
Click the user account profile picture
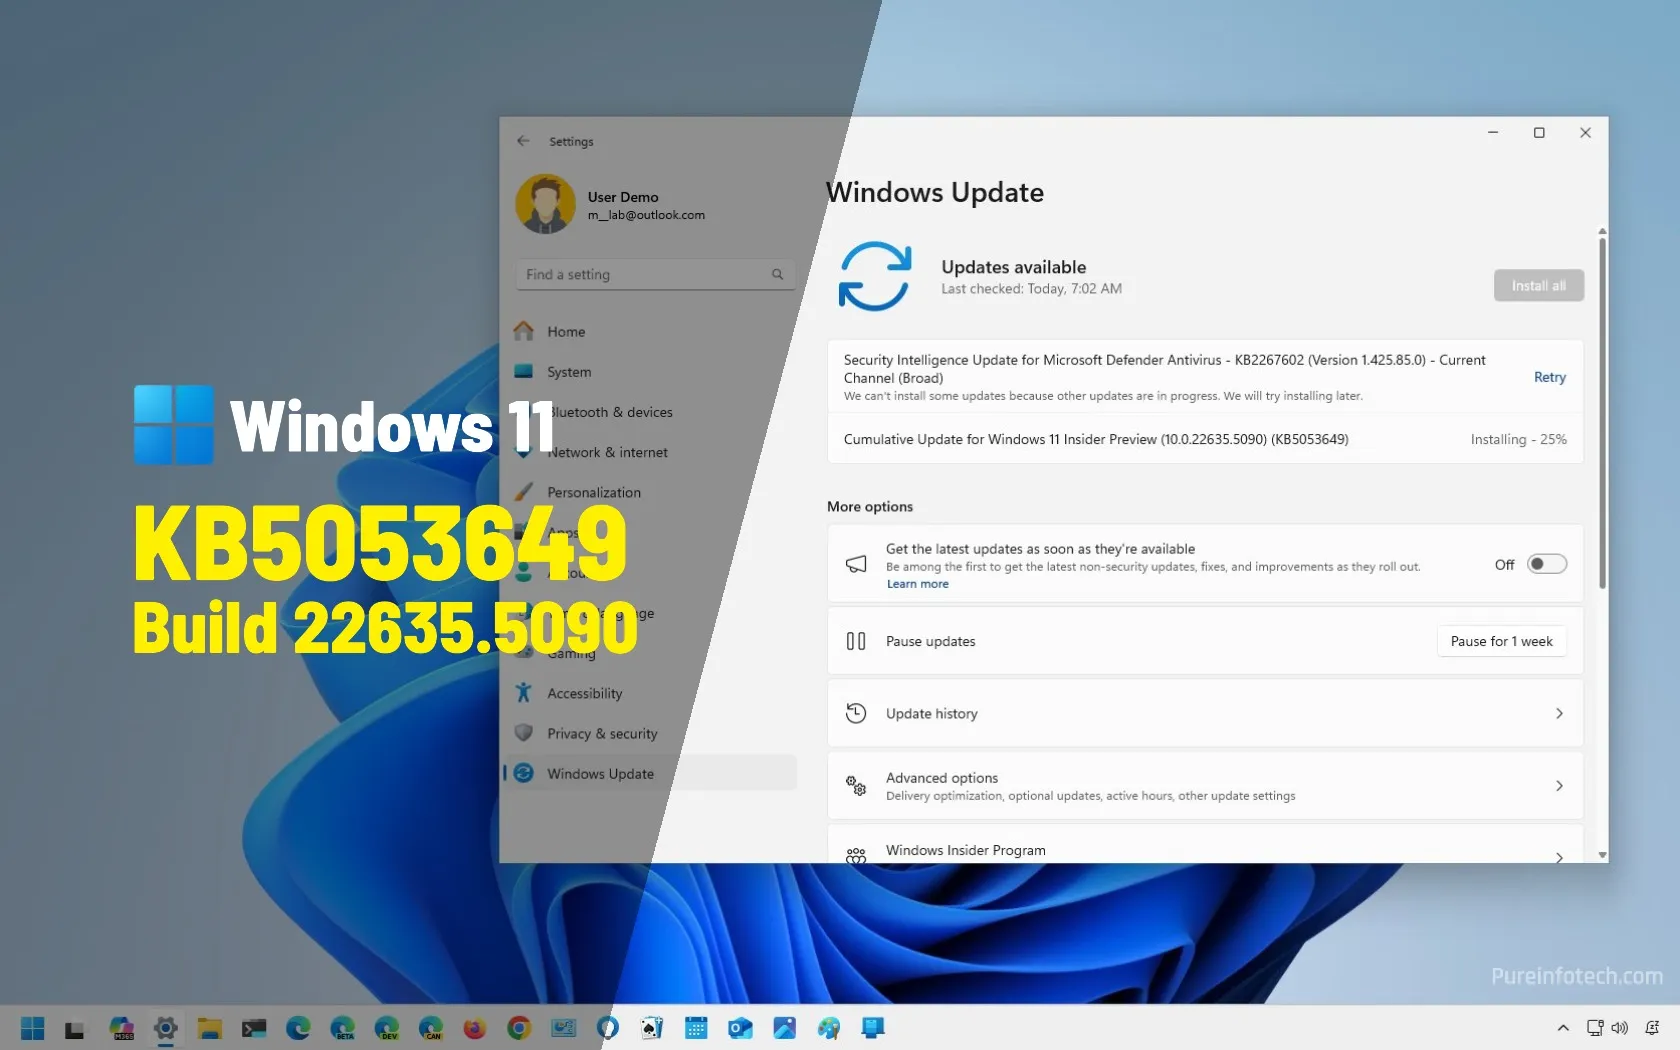click(x=545, y=203)
